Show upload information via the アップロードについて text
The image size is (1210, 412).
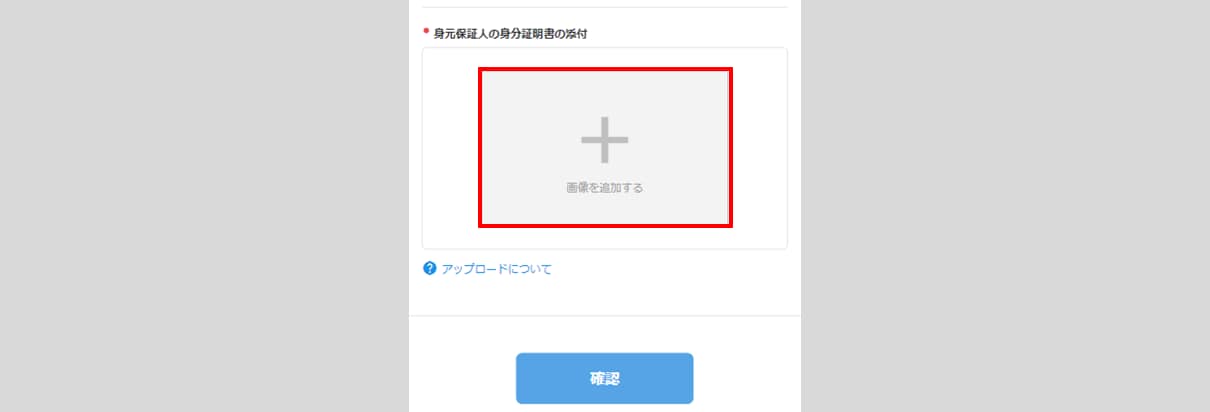496,269
